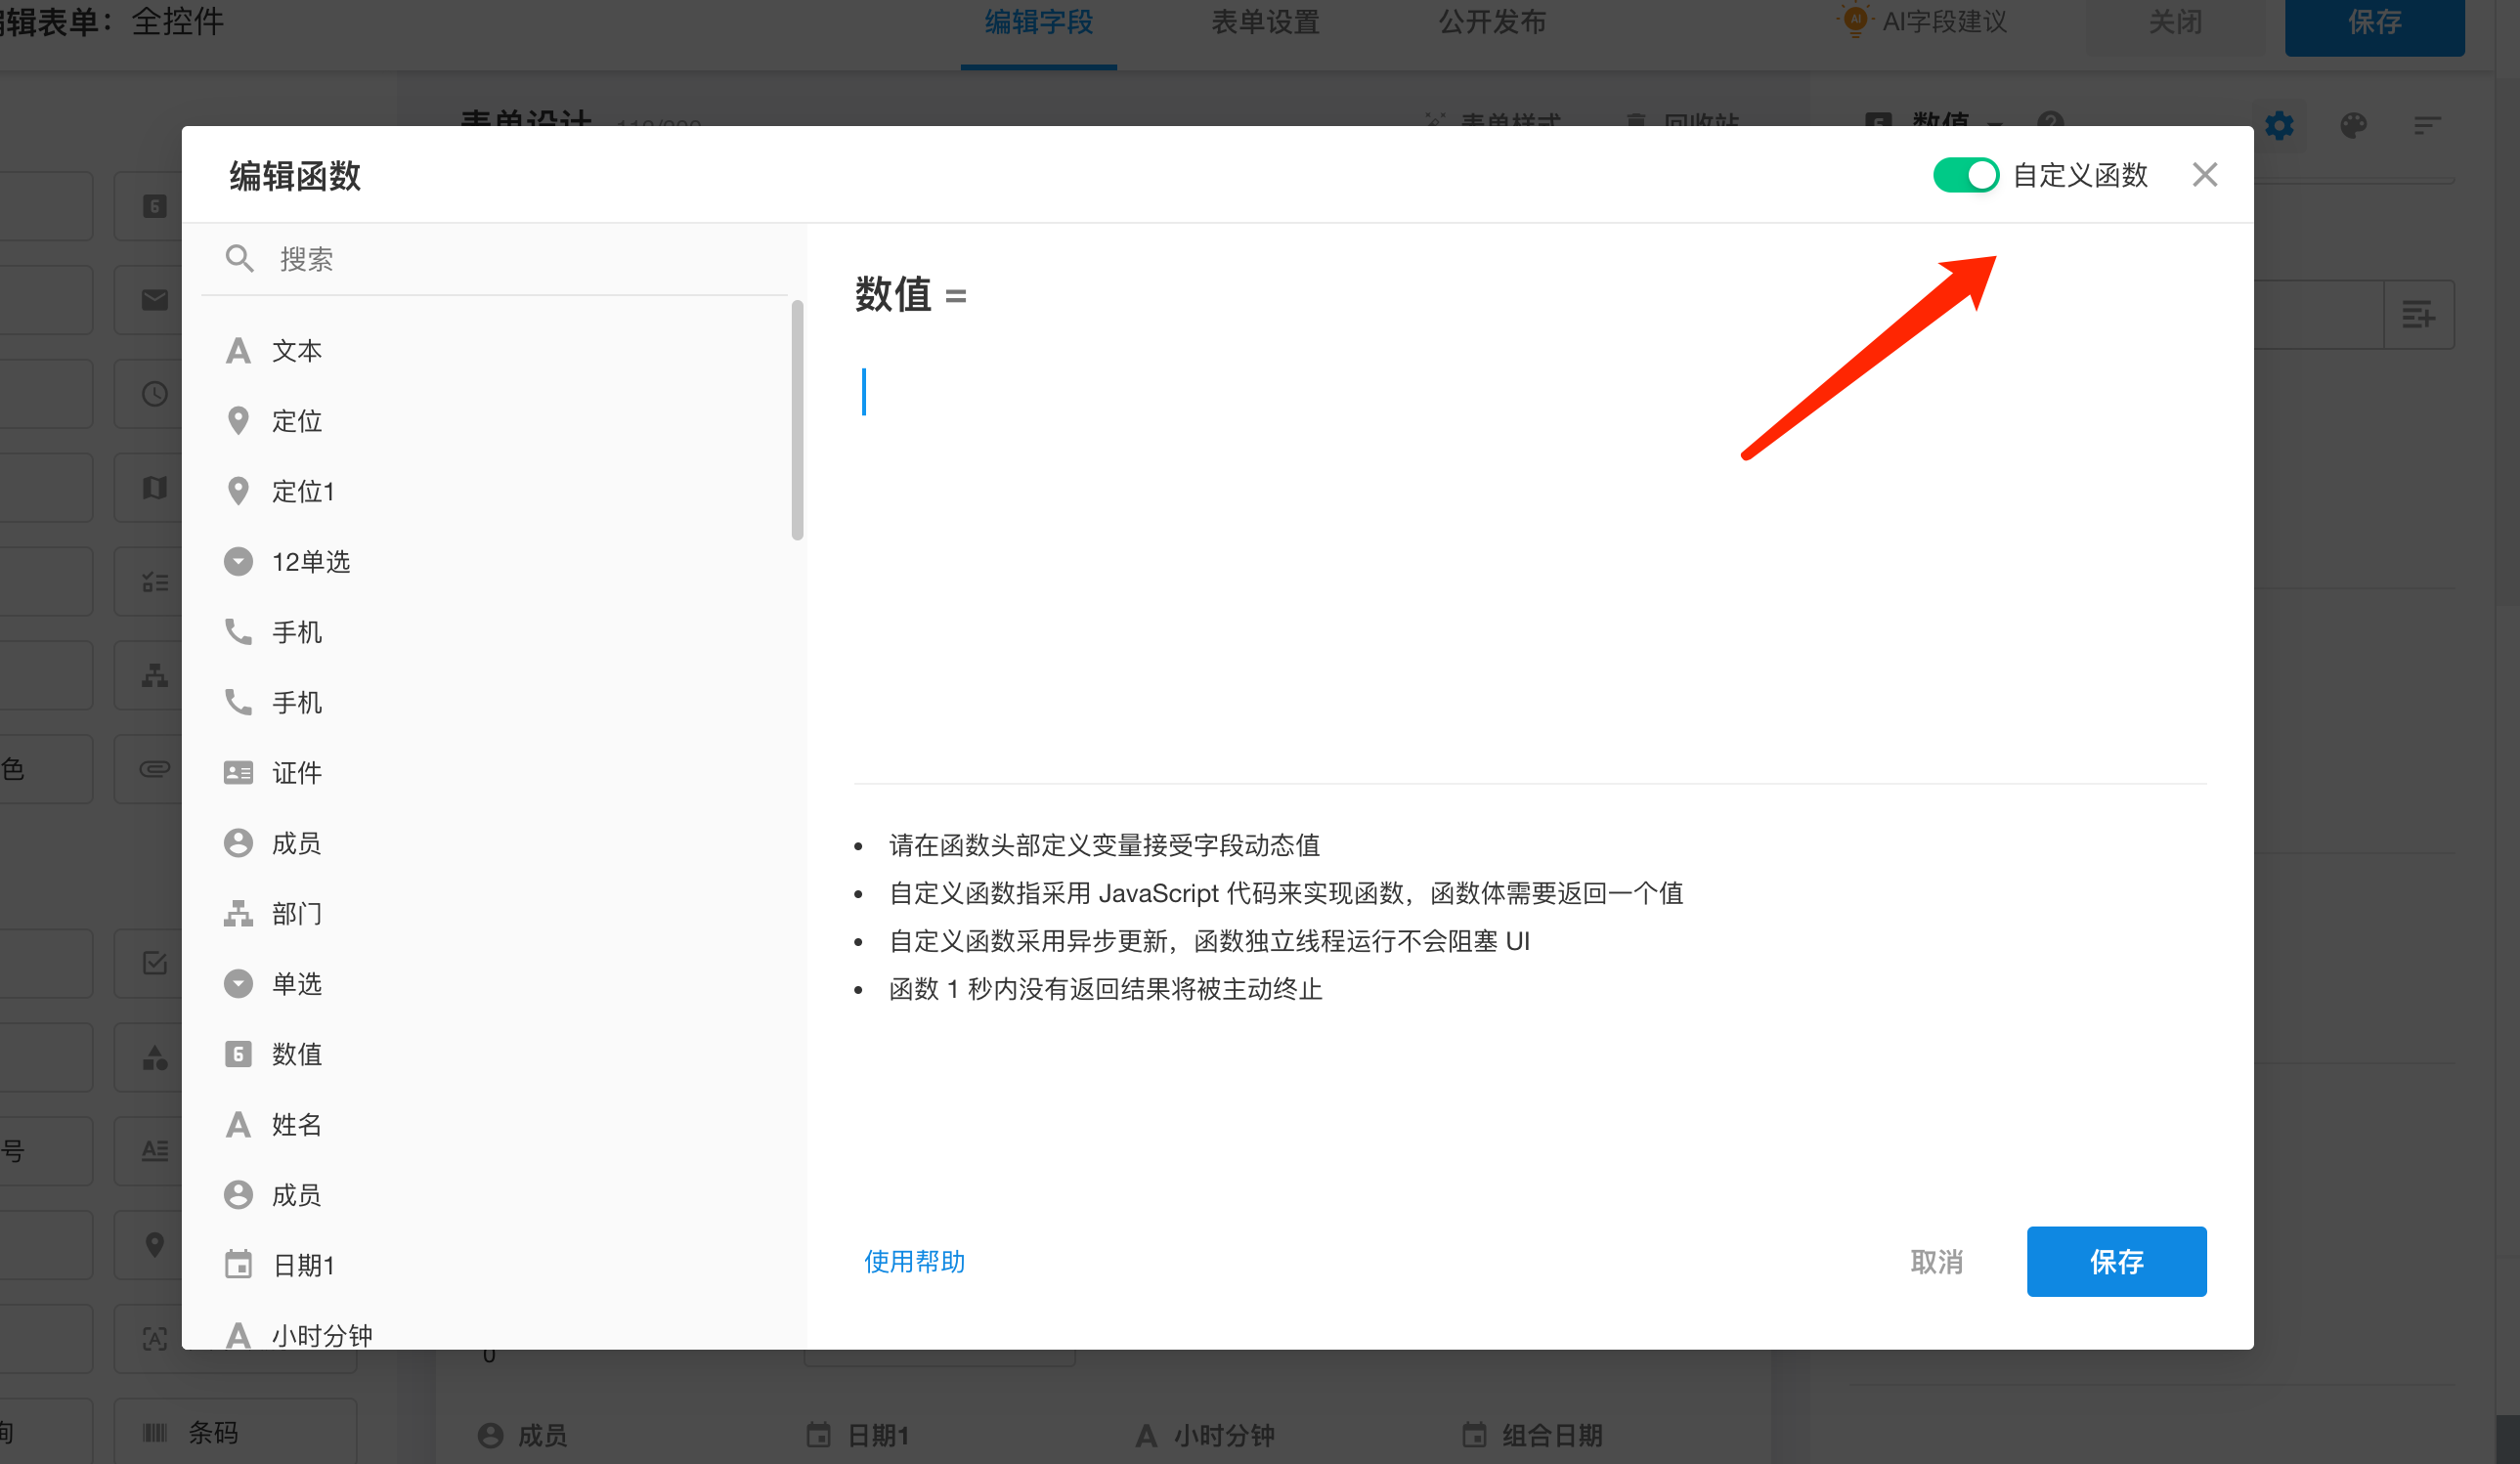Open the 使用帮助 link
Viewport: 2520px width, 1464px height.
pos(914,1261)
